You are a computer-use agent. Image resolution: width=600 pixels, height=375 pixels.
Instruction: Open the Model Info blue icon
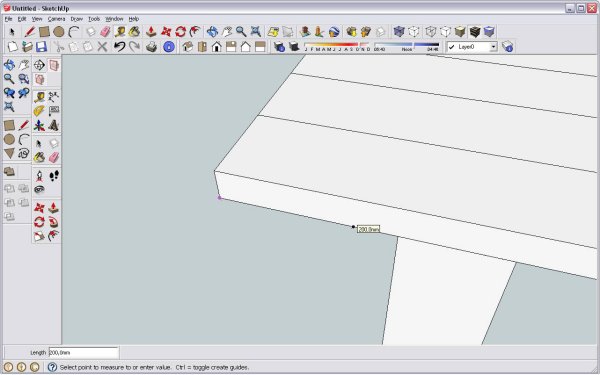(x=169, y=47)
